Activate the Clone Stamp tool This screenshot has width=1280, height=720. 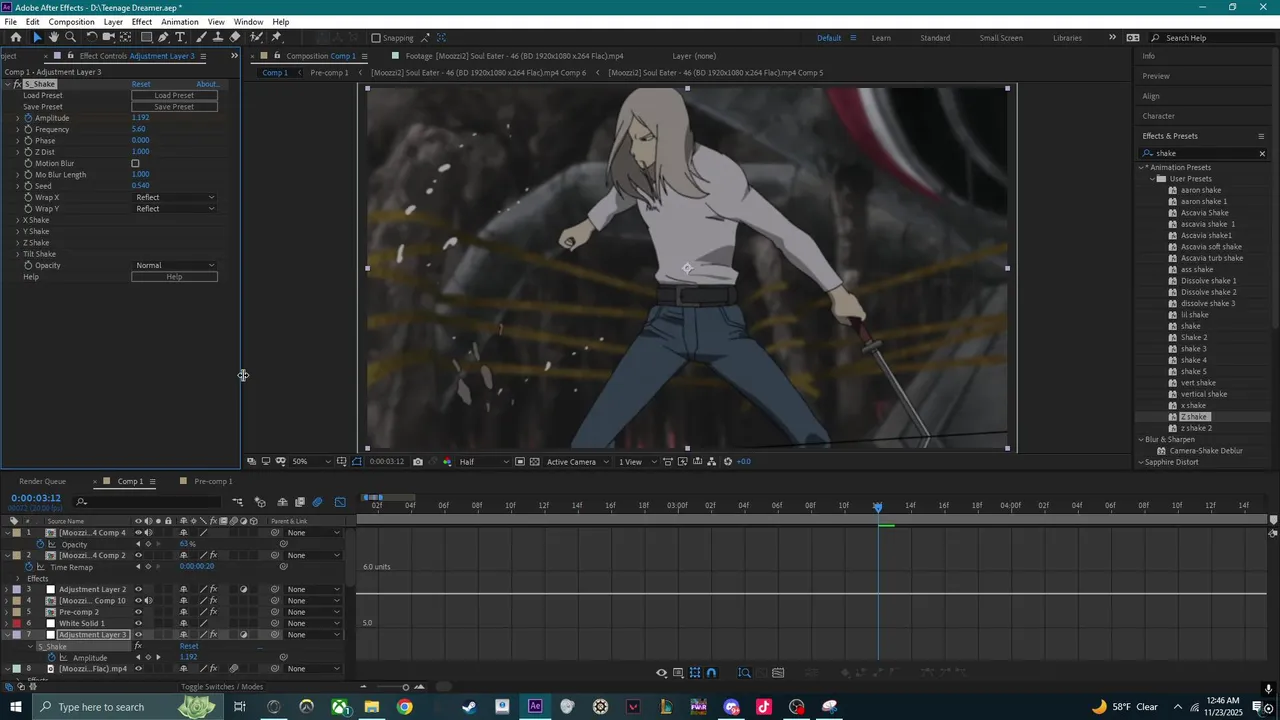[218, 37]
